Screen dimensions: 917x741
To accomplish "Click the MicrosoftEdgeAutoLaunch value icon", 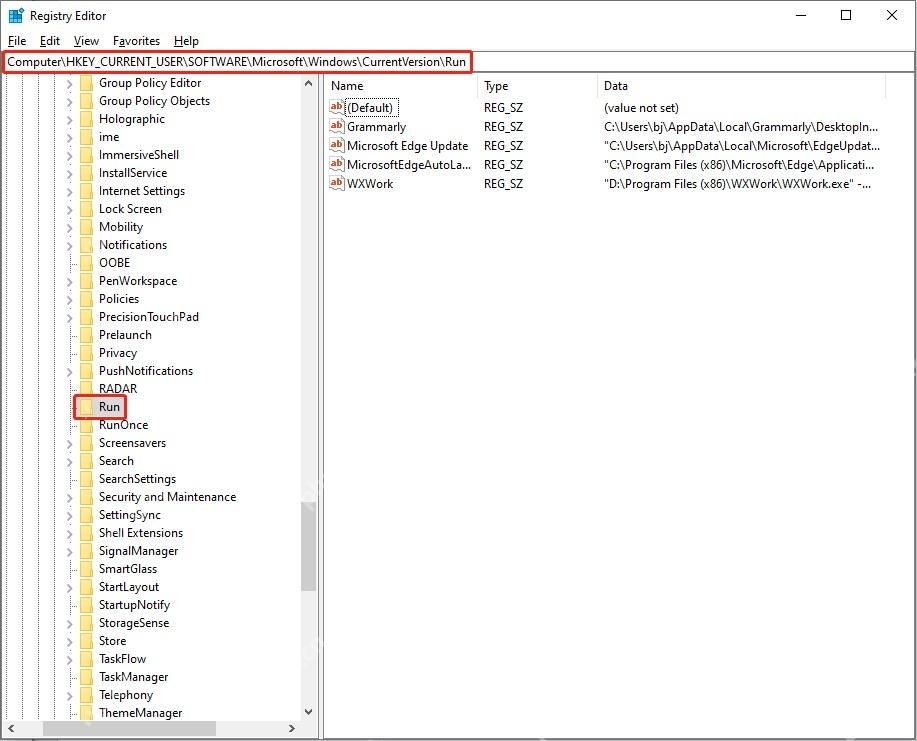I will [x=336, y=164].
